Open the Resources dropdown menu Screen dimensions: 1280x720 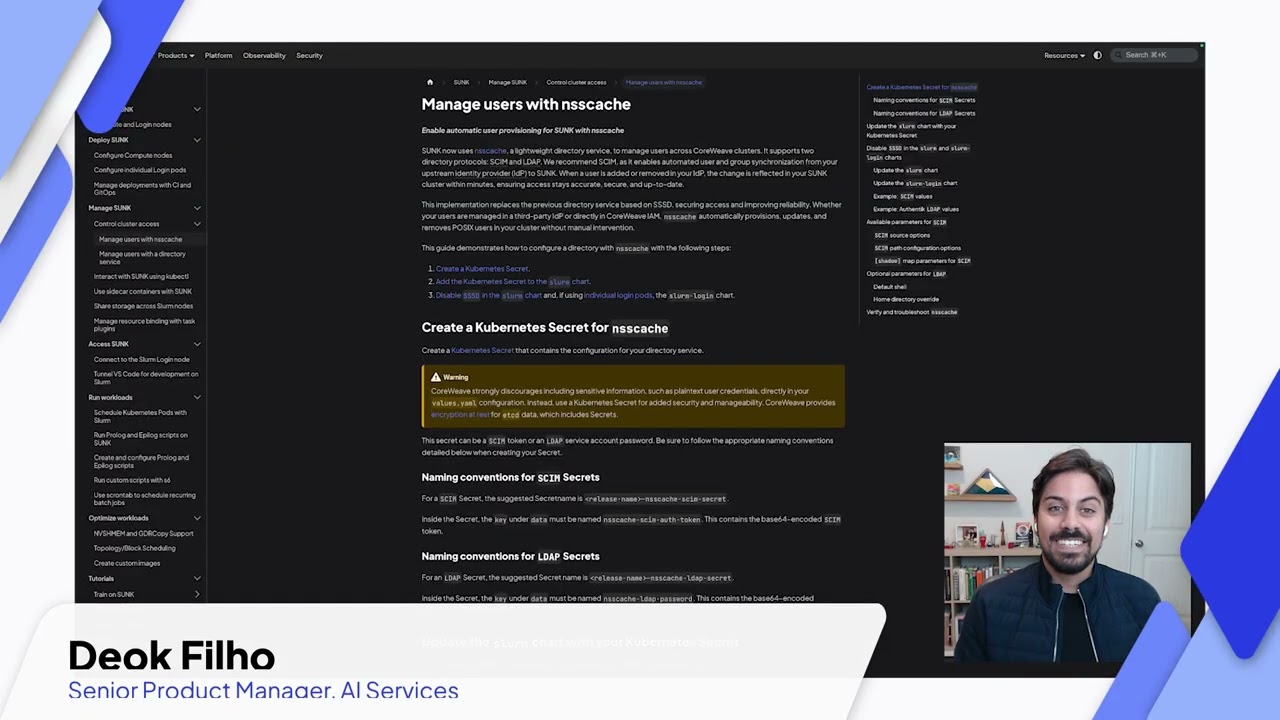(x=1064, y=55)
